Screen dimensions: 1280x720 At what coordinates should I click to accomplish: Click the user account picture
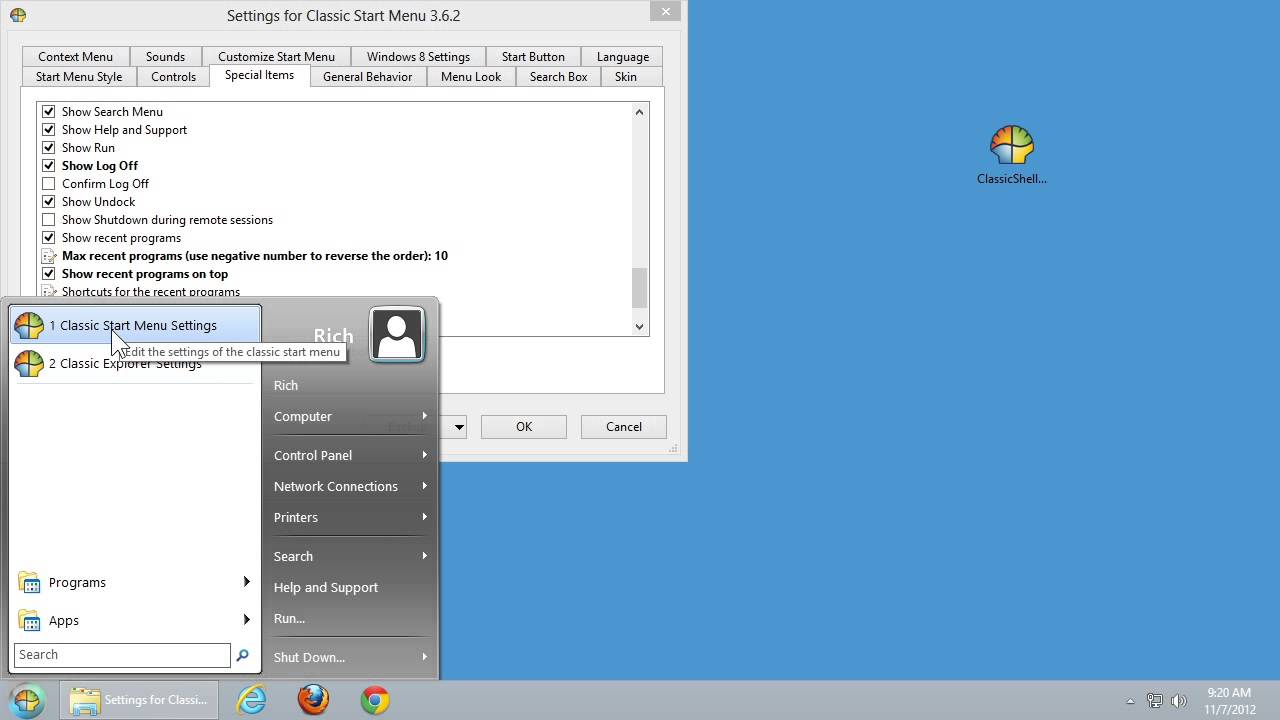(397, 334)
